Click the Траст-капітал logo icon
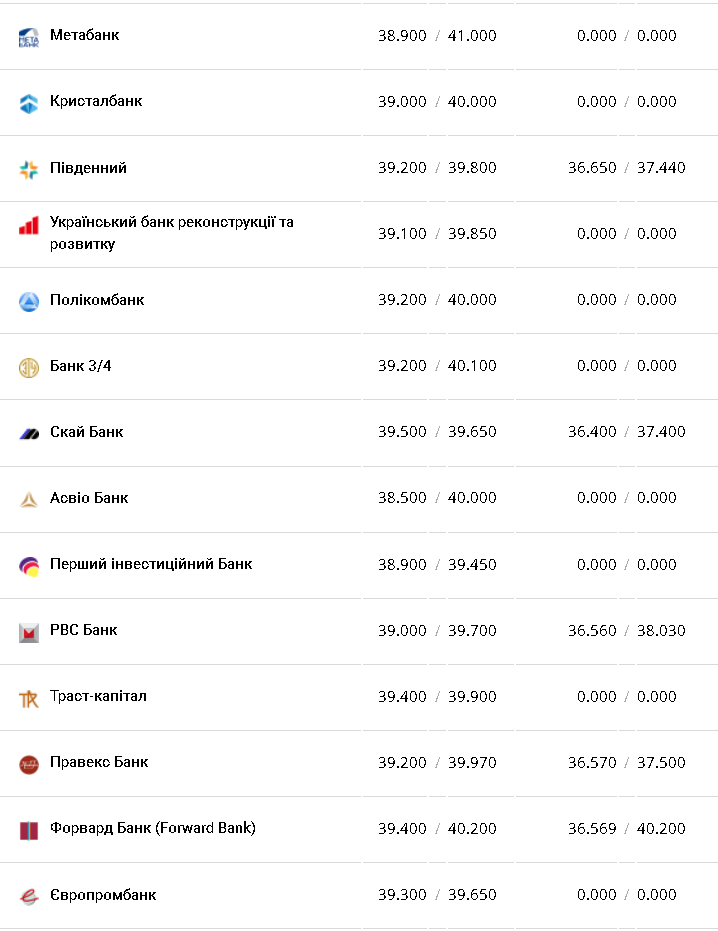The height and width of the screenshot is (931, 718). coord(28,698)
